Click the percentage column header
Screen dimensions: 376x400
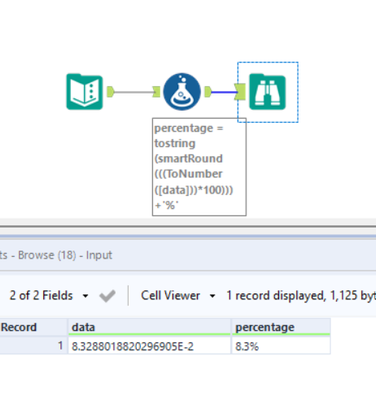coord(281,327)
